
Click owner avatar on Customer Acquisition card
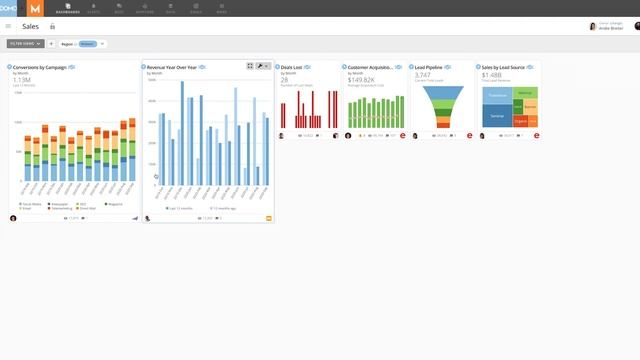(x=348, y=136)
